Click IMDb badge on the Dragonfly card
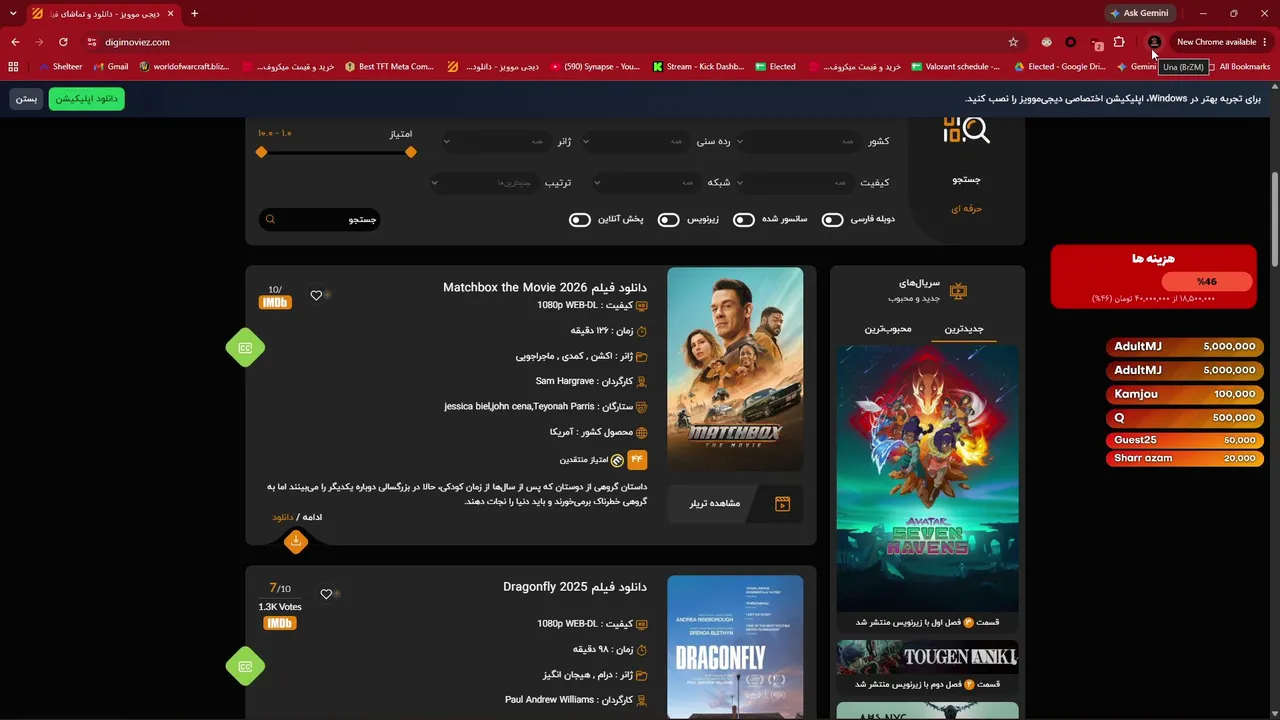 (x=279, y=623)
